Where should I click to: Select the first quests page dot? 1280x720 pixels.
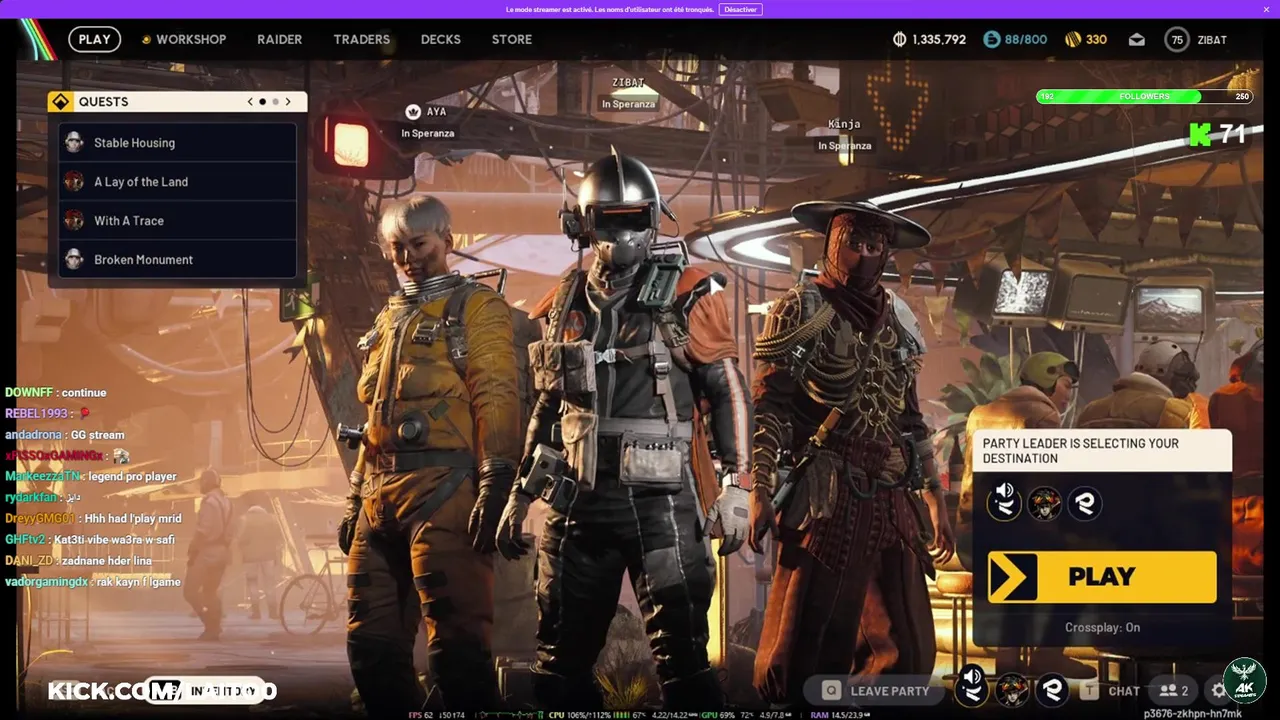[x=262, y=102]
